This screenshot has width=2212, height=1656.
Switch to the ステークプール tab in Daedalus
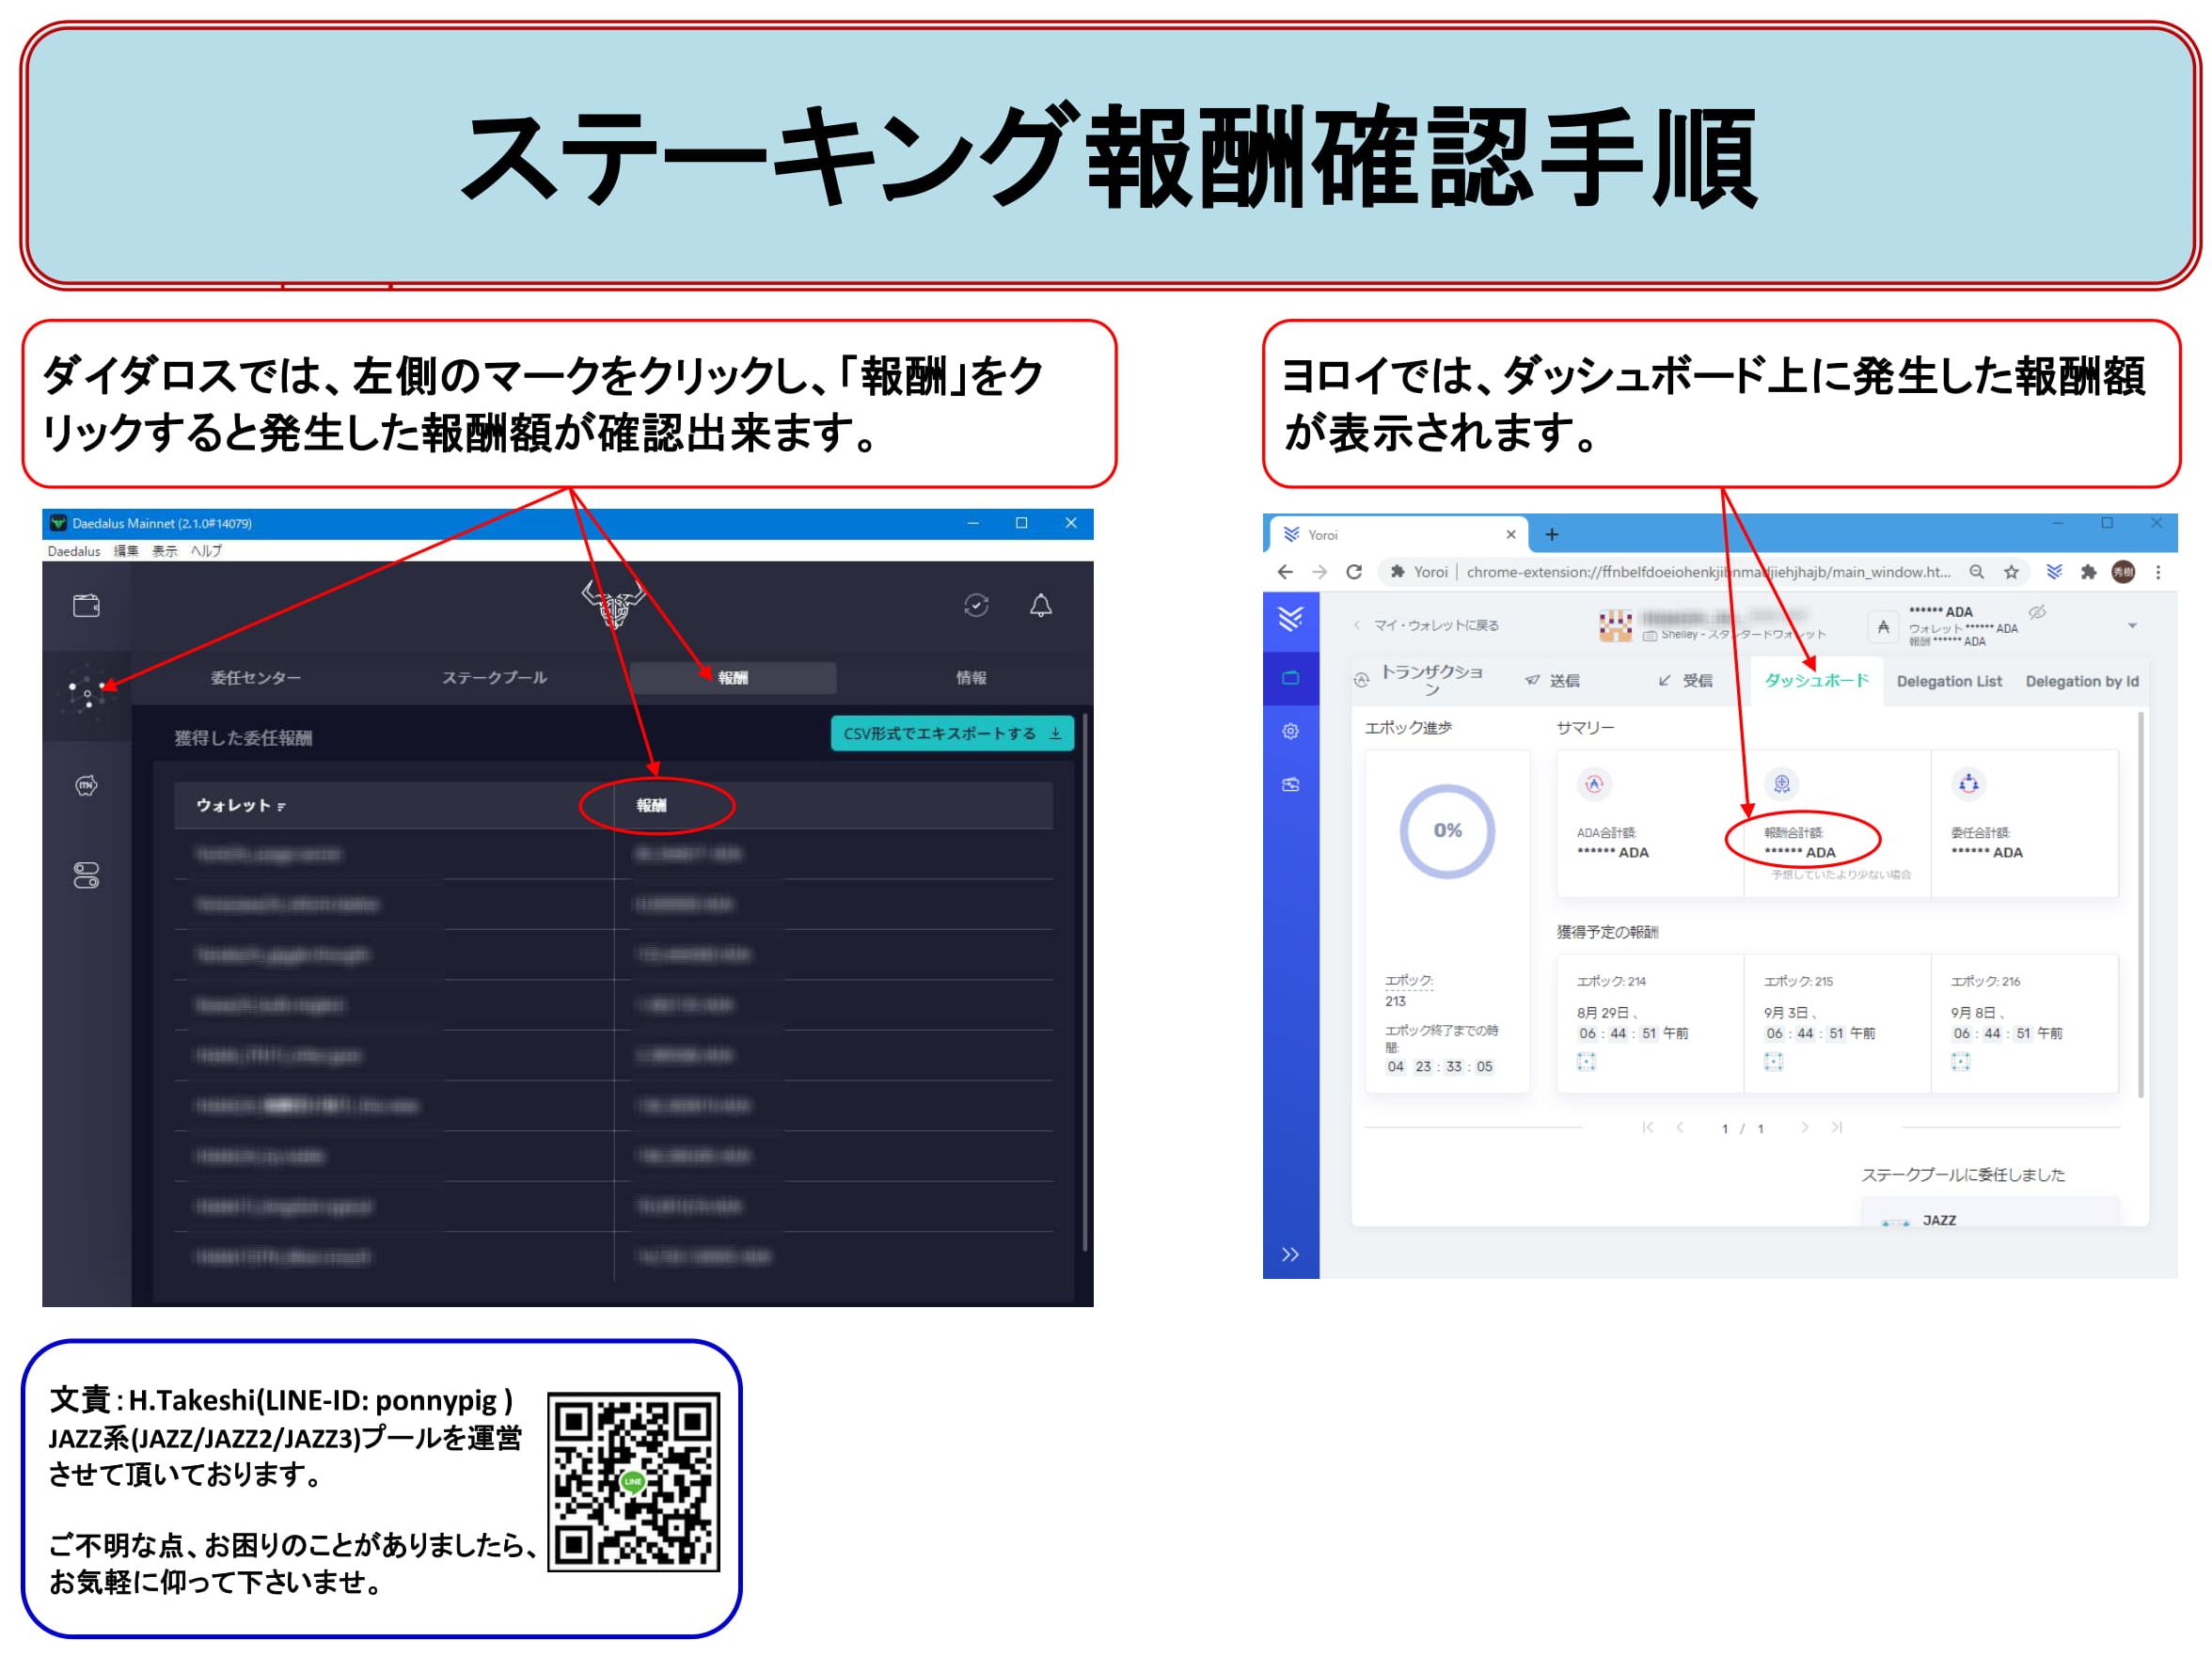[x=494, y=678]
